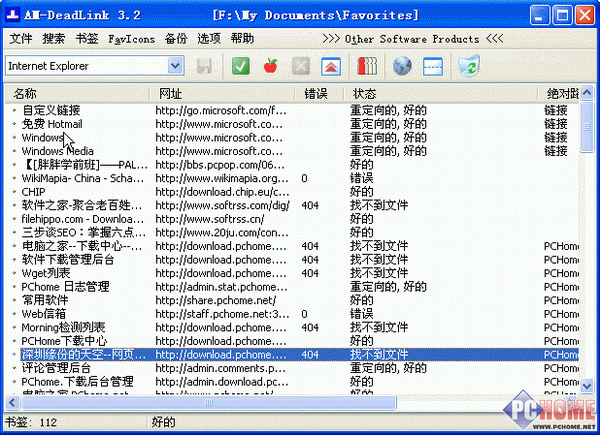600x436 pixels.
Task: Select the 评论管理后台 bookmark row
Action: click(x=292, y=368)
